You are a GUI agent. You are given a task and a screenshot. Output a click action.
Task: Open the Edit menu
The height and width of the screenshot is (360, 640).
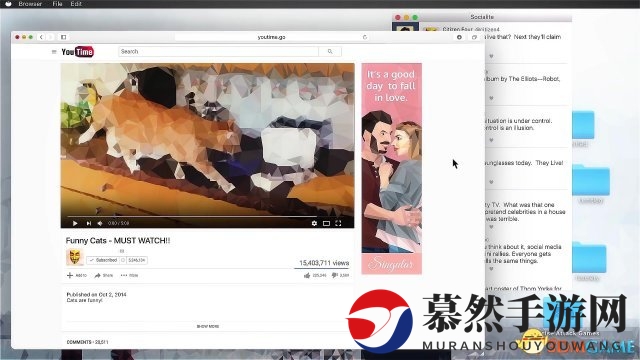(76, 4)
